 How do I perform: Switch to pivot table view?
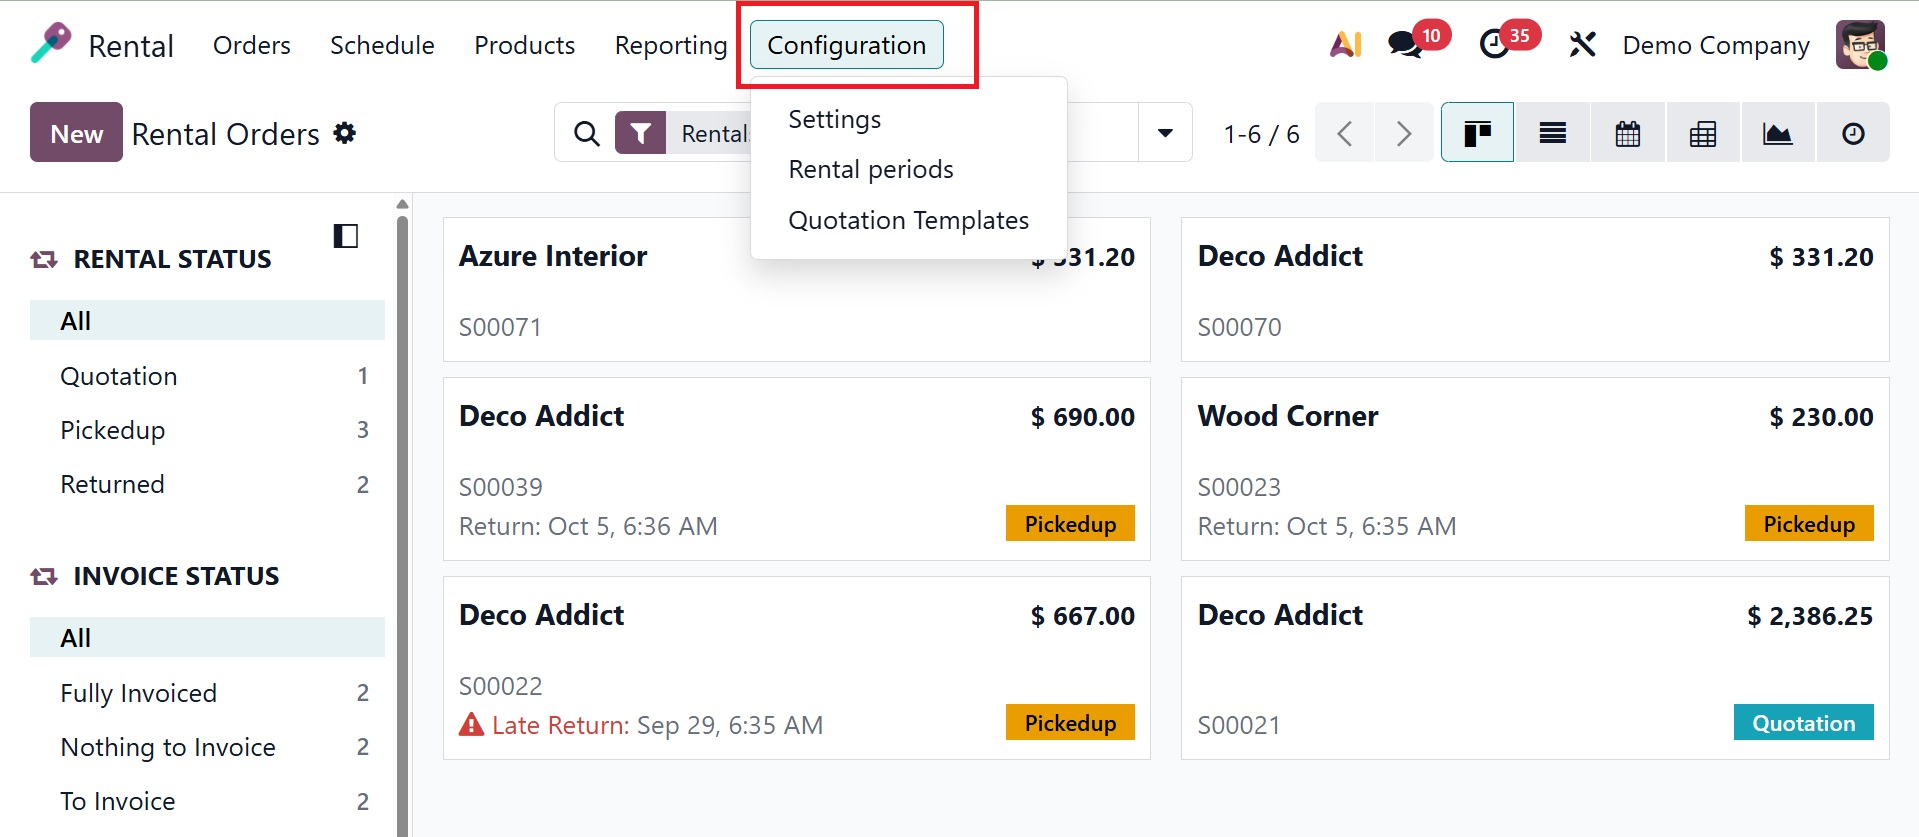(1702, 133)
